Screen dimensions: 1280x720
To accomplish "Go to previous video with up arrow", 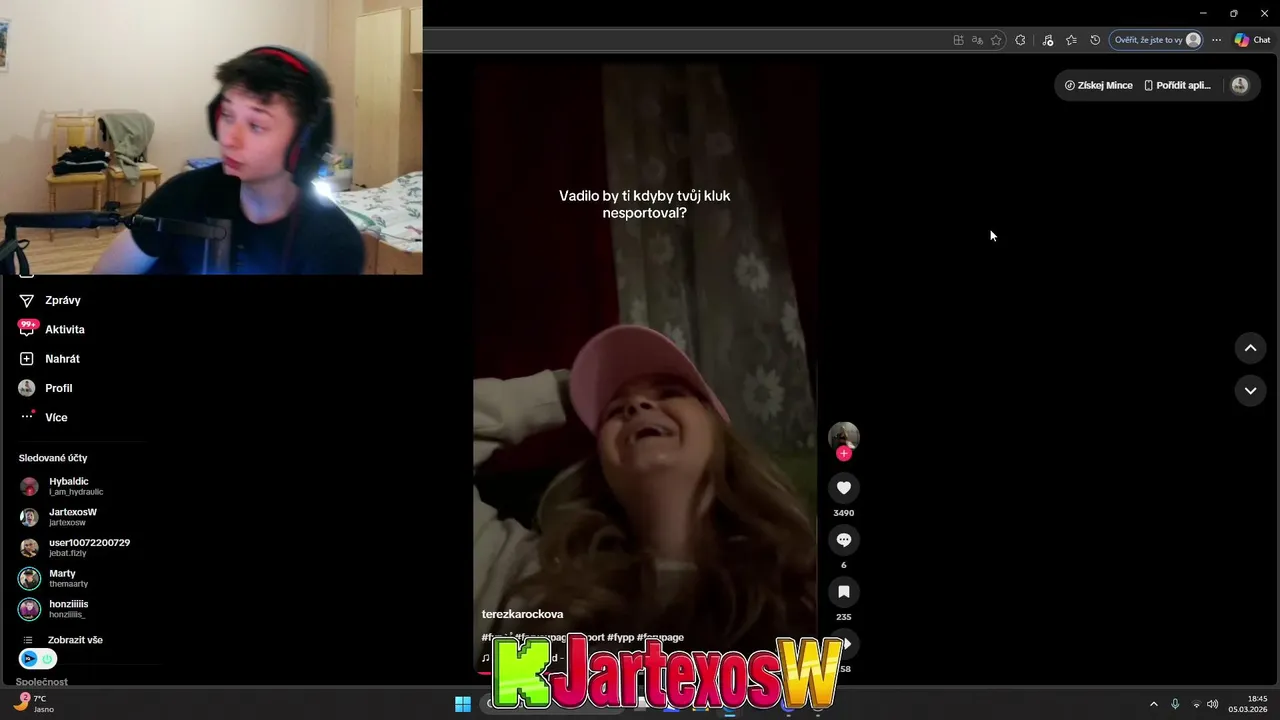I will click(1250, 348).
